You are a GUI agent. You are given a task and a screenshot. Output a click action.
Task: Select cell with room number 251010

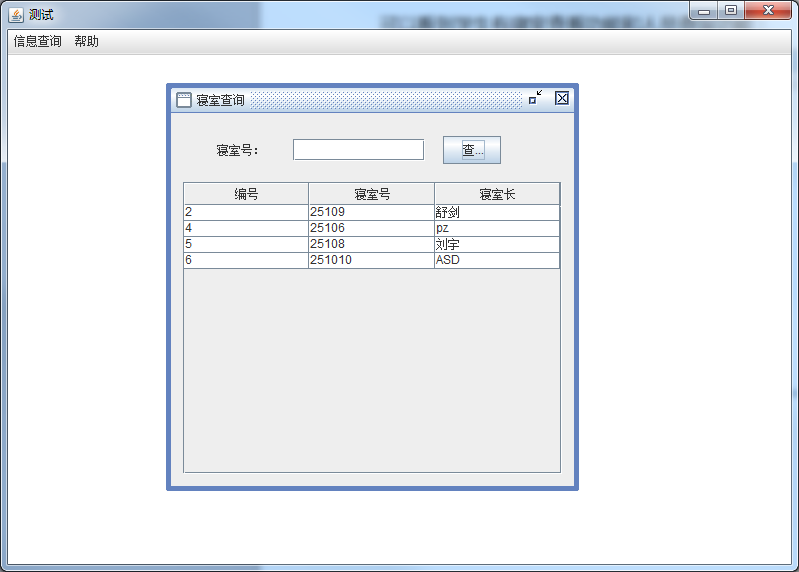click(371, 260)
